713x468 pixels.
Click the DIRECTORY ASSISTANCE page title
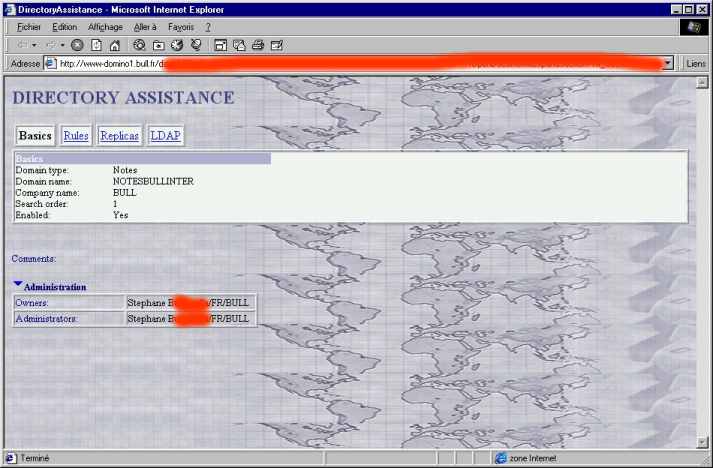pyautogui.click(x=123, y=97)
